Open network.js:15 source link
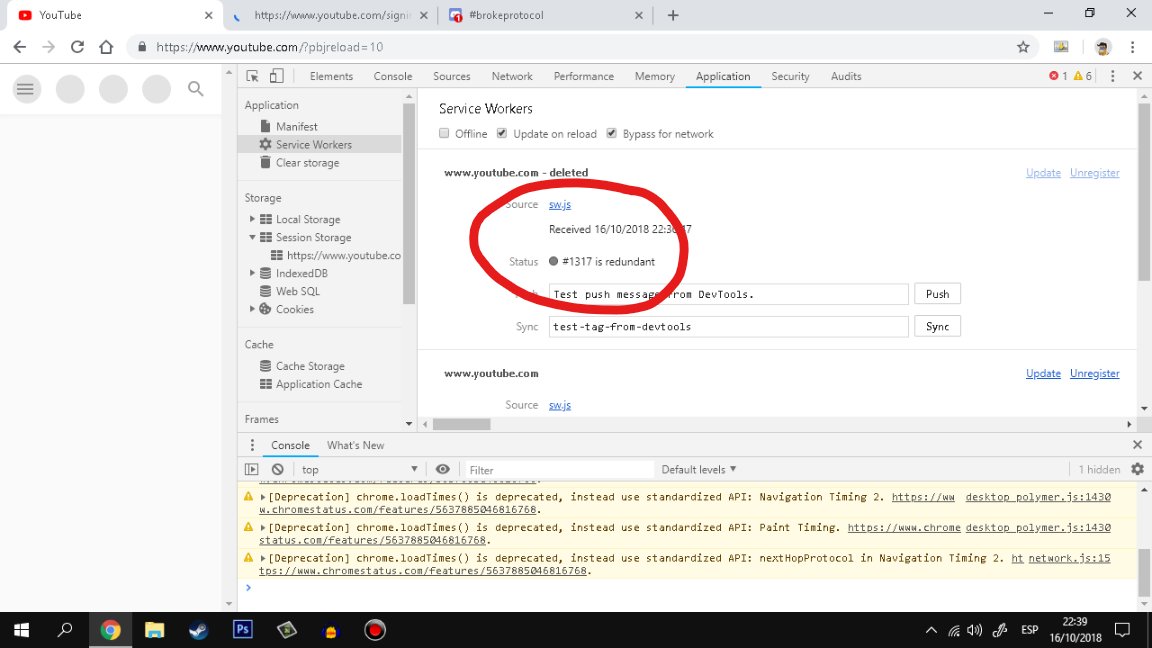1152x648 pixels. [x=1069, y=558]
